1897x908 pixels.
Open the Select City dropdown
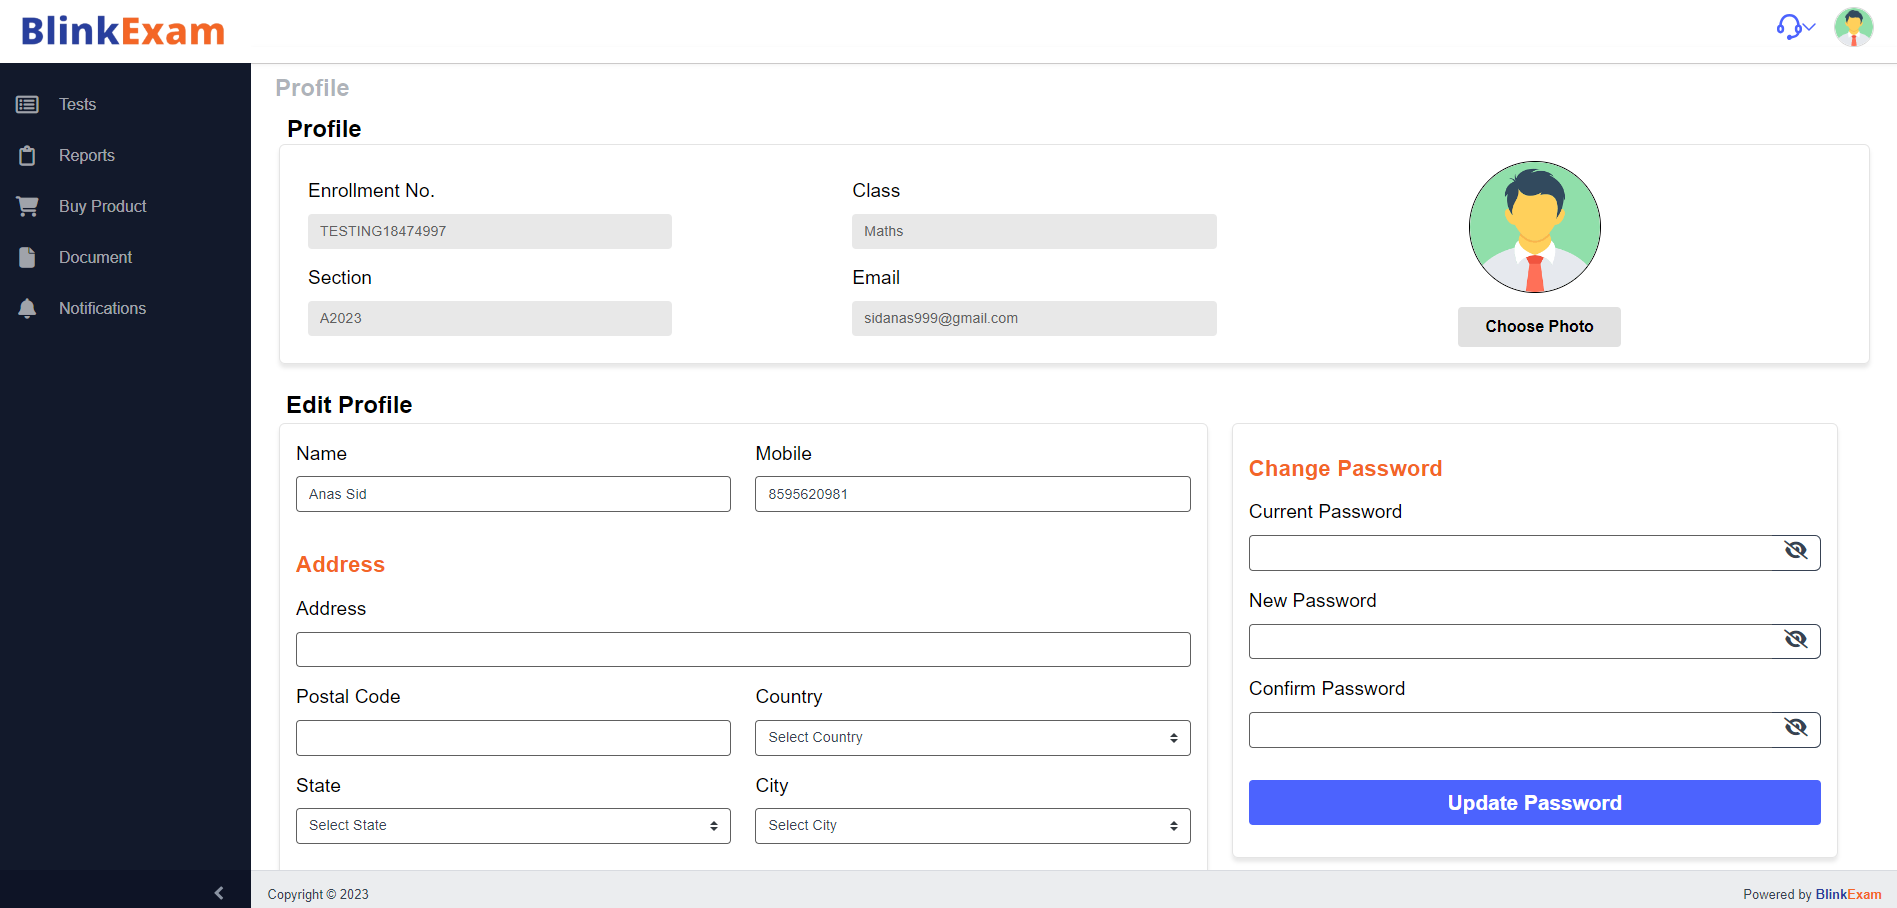(x=972, y=826)
